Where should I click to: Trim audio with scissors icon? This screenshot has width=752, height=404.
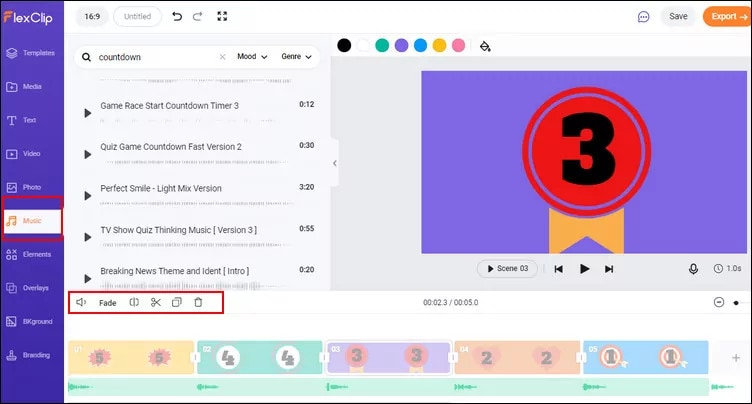pos(155,302)
